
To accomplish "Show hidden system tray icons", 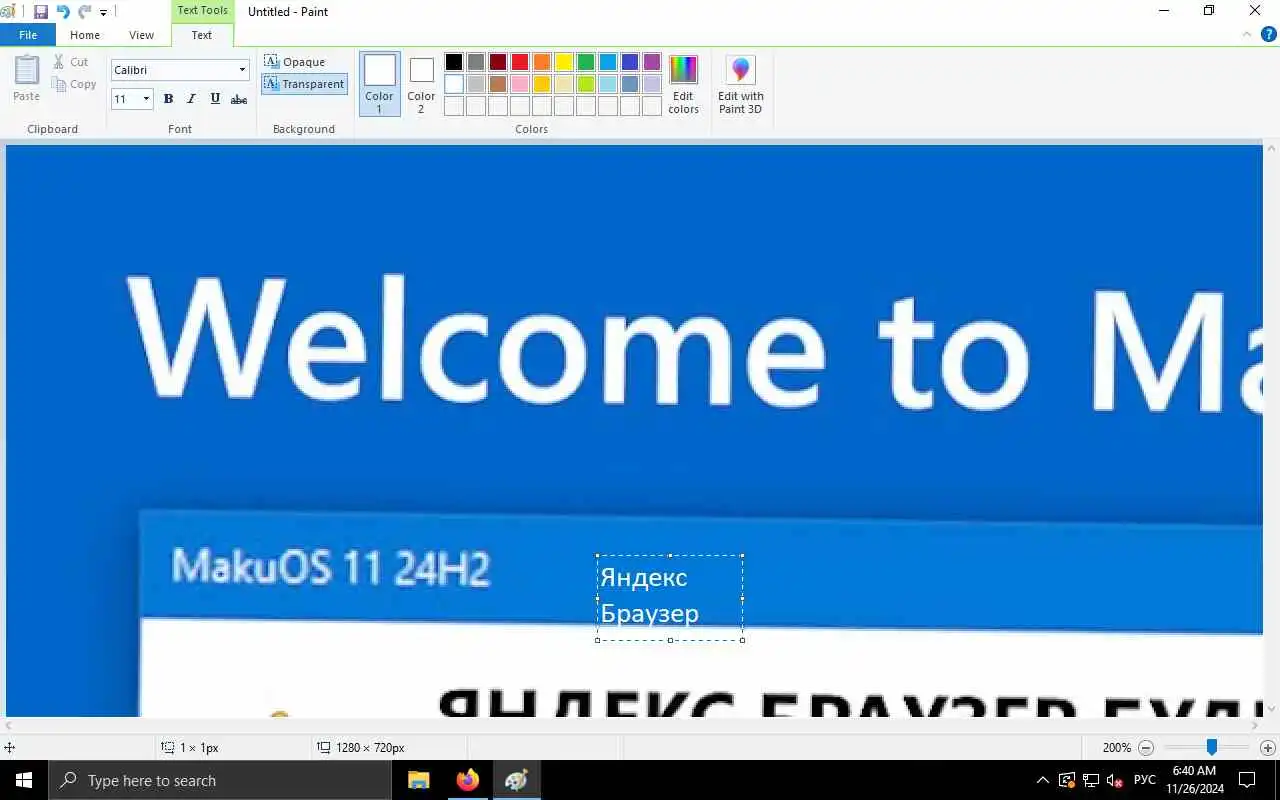I will pos(1042,780).
